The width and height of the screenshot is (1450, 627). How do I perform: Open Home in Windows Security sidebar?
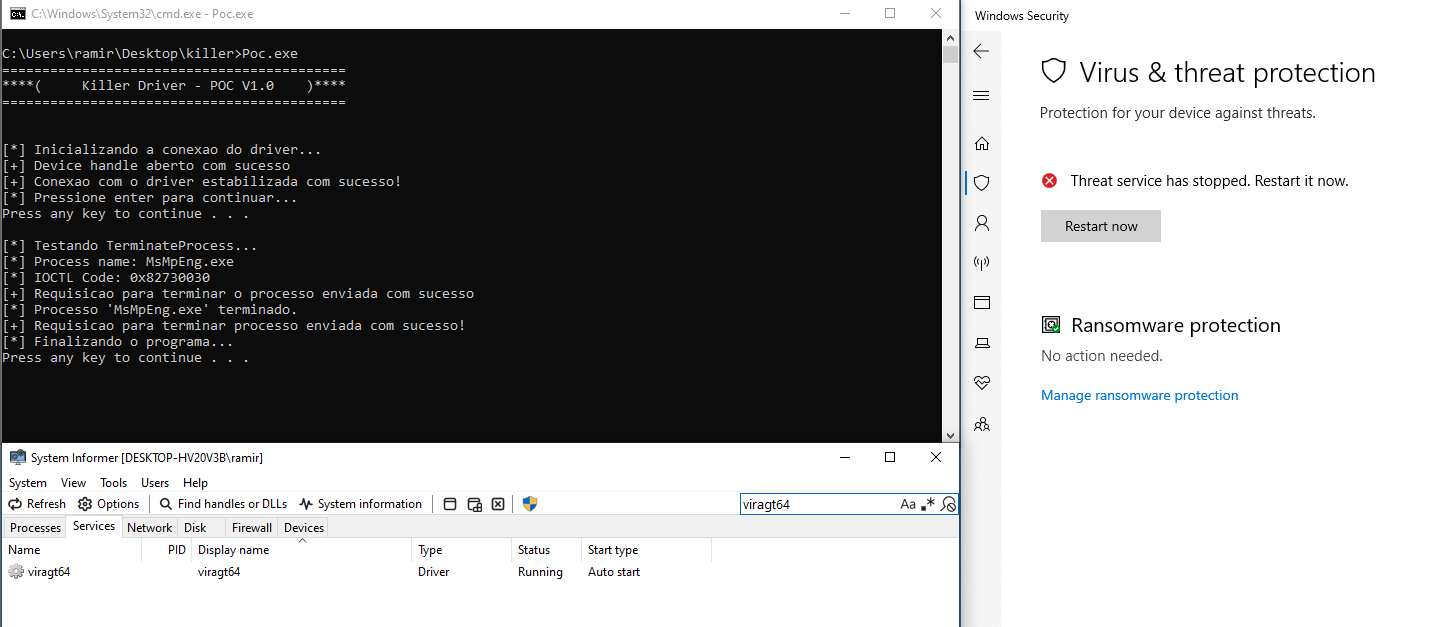pyautogui.click(x=981, y=143)
